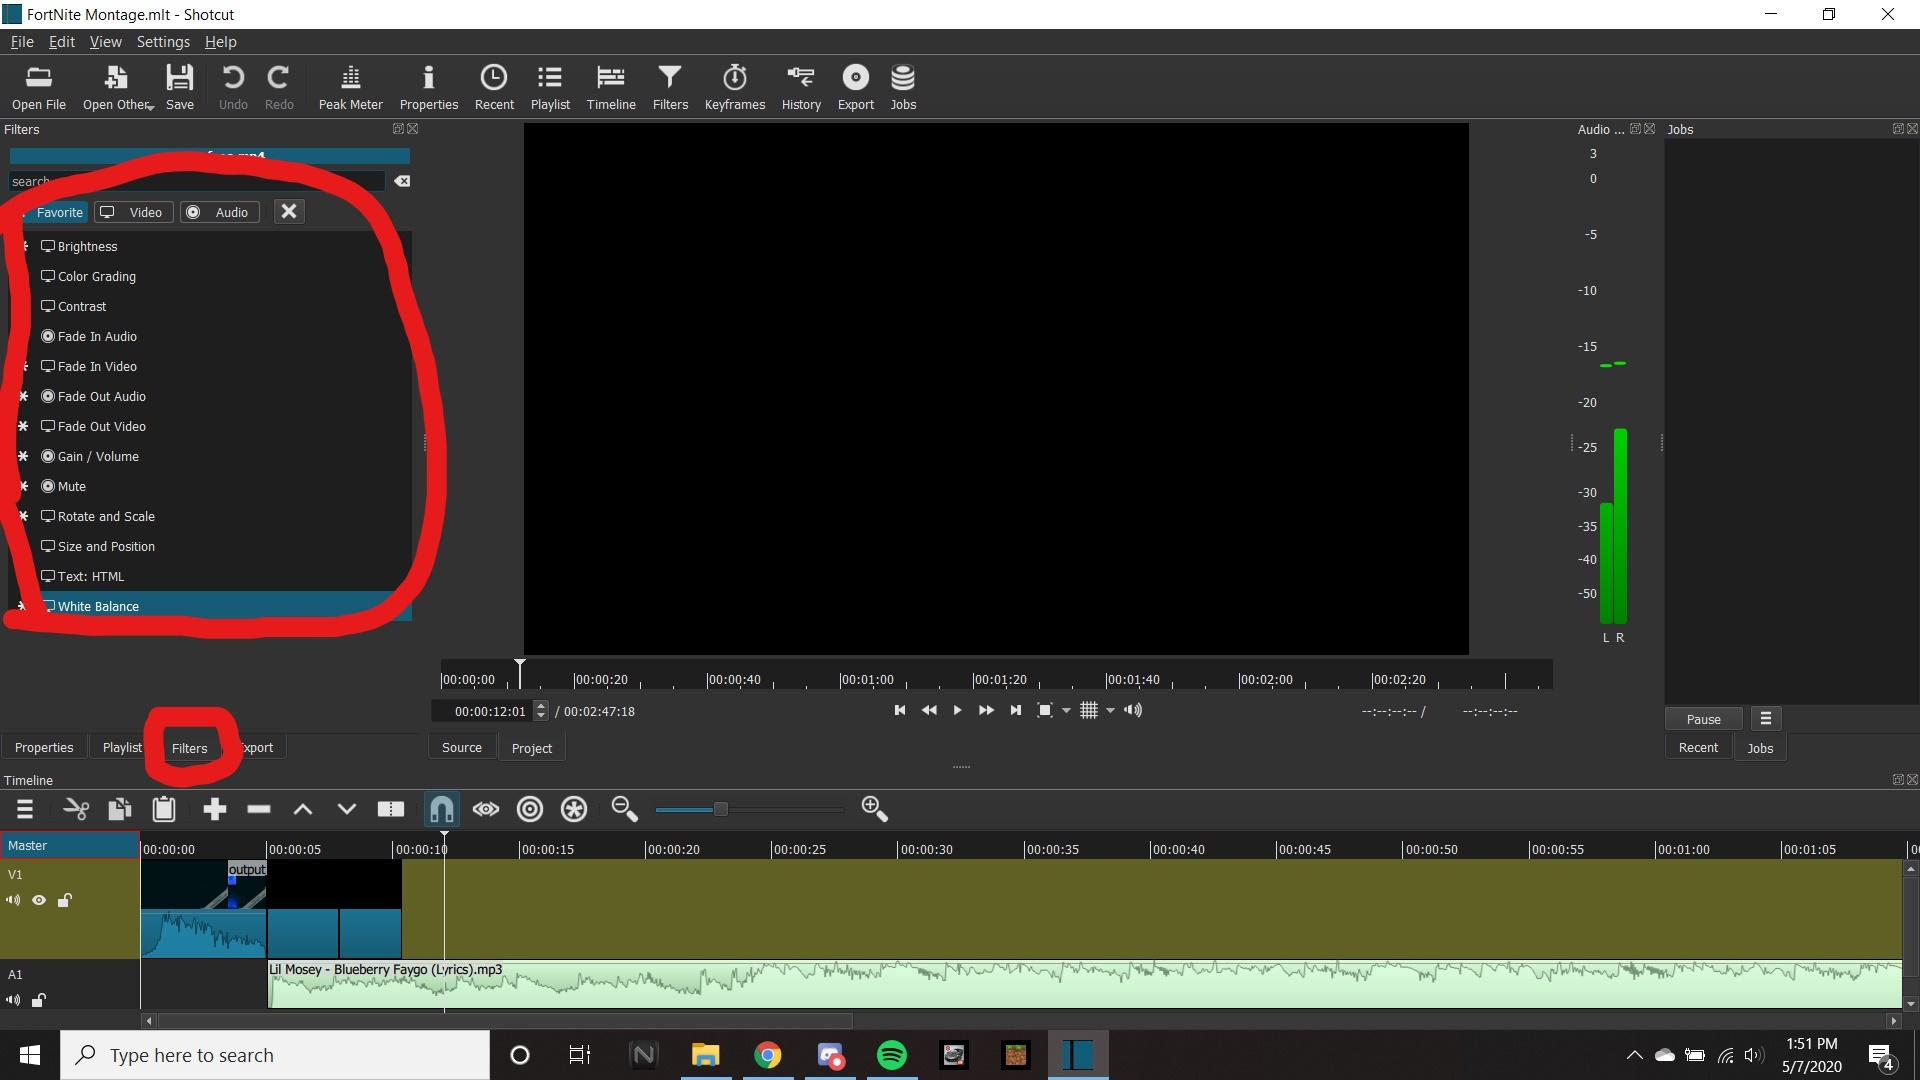The image size is (1920, 1080).
Task: Enable the Favorite filters tab
Action: click(59, 211)
